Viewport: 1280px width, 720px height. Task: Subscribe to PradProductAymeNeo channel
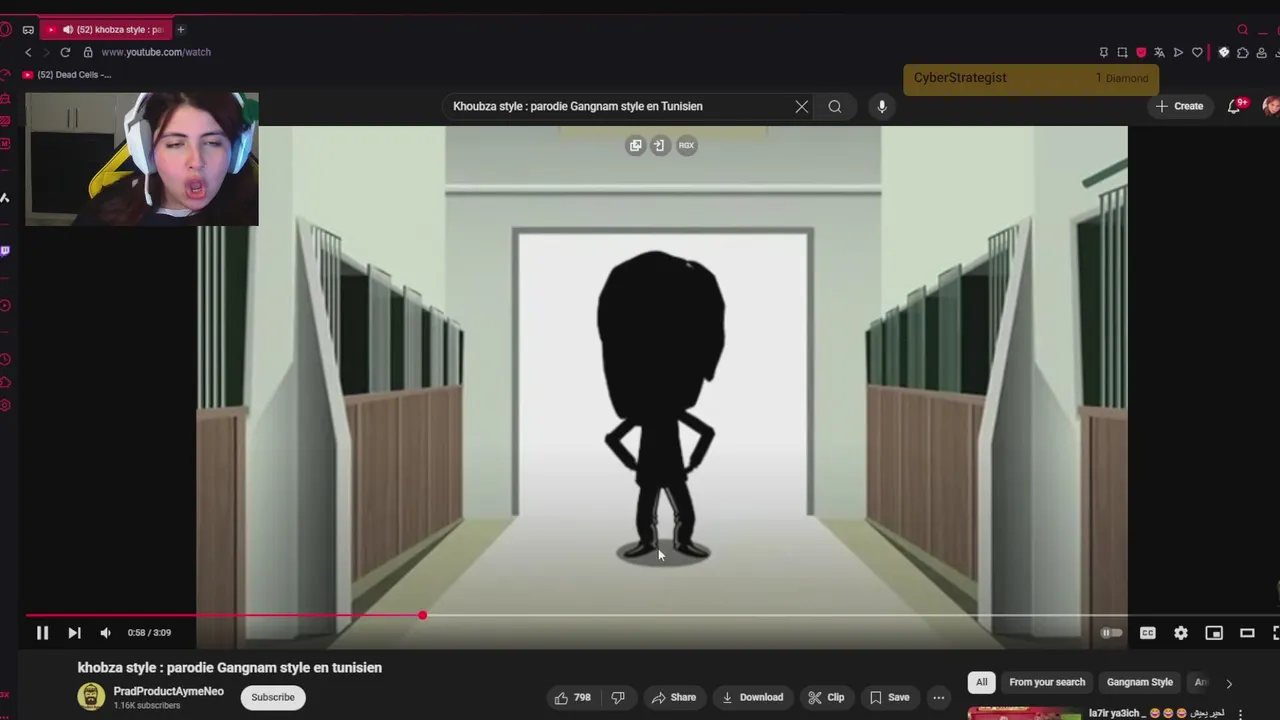(x=273, y=697)
